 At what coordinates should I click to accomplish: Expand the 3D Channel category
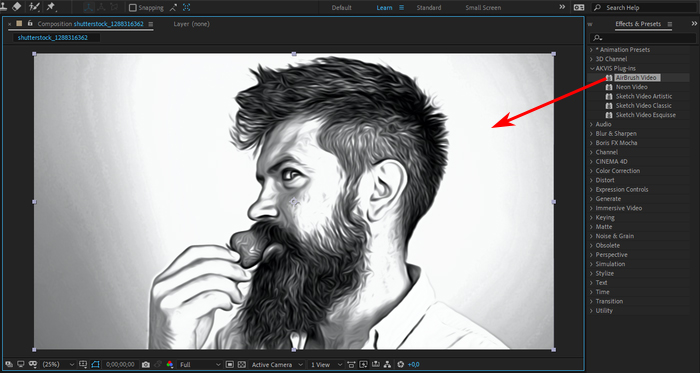click(592, 59)
